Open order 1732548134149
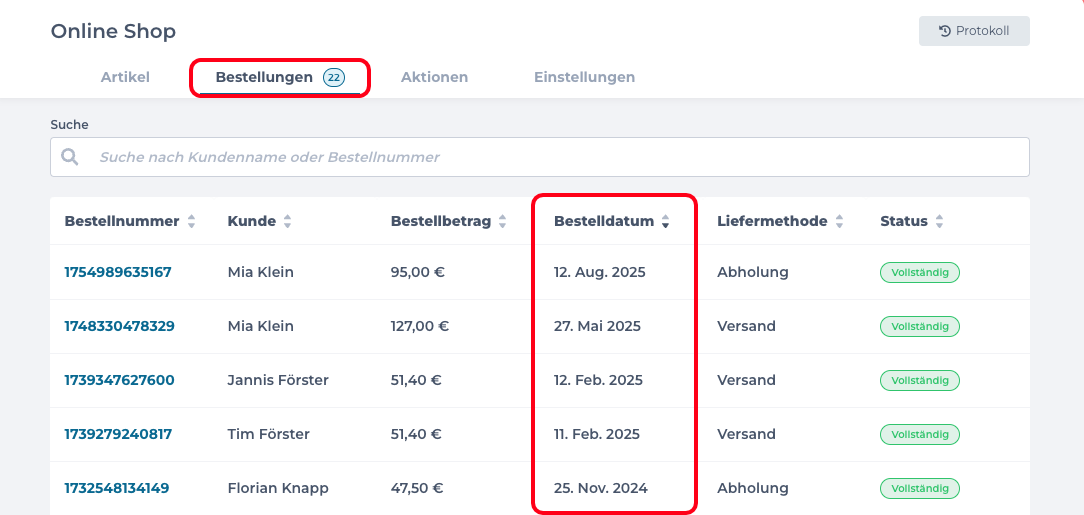The image size is (1084, 515). click(x=116, y=488)
